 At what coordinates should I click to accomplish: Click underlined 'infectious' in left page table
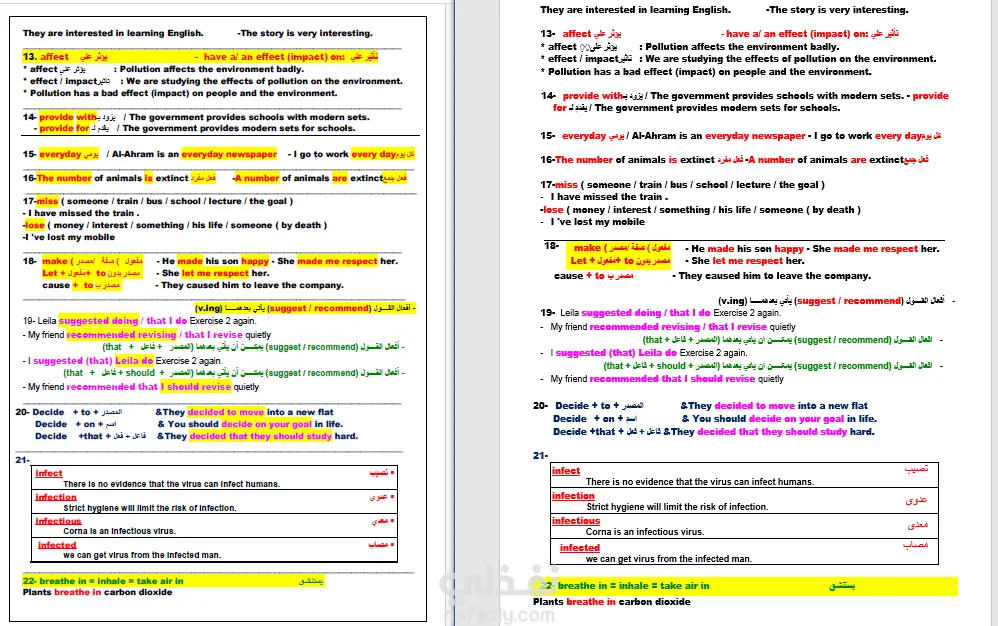click(59, 521)
